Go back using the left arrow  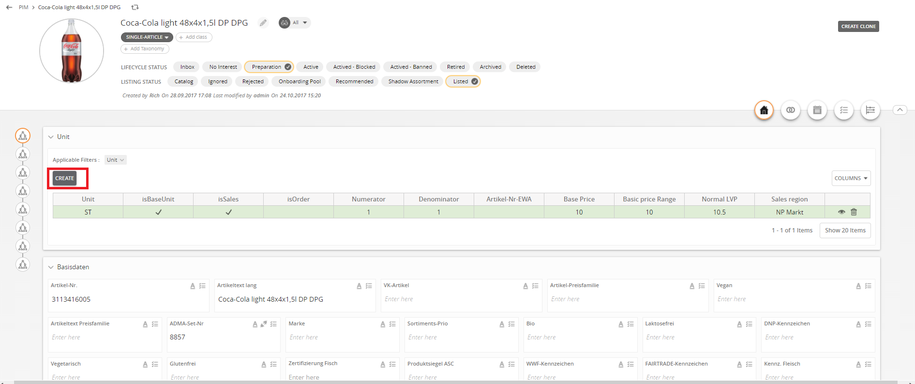[9, 7]
